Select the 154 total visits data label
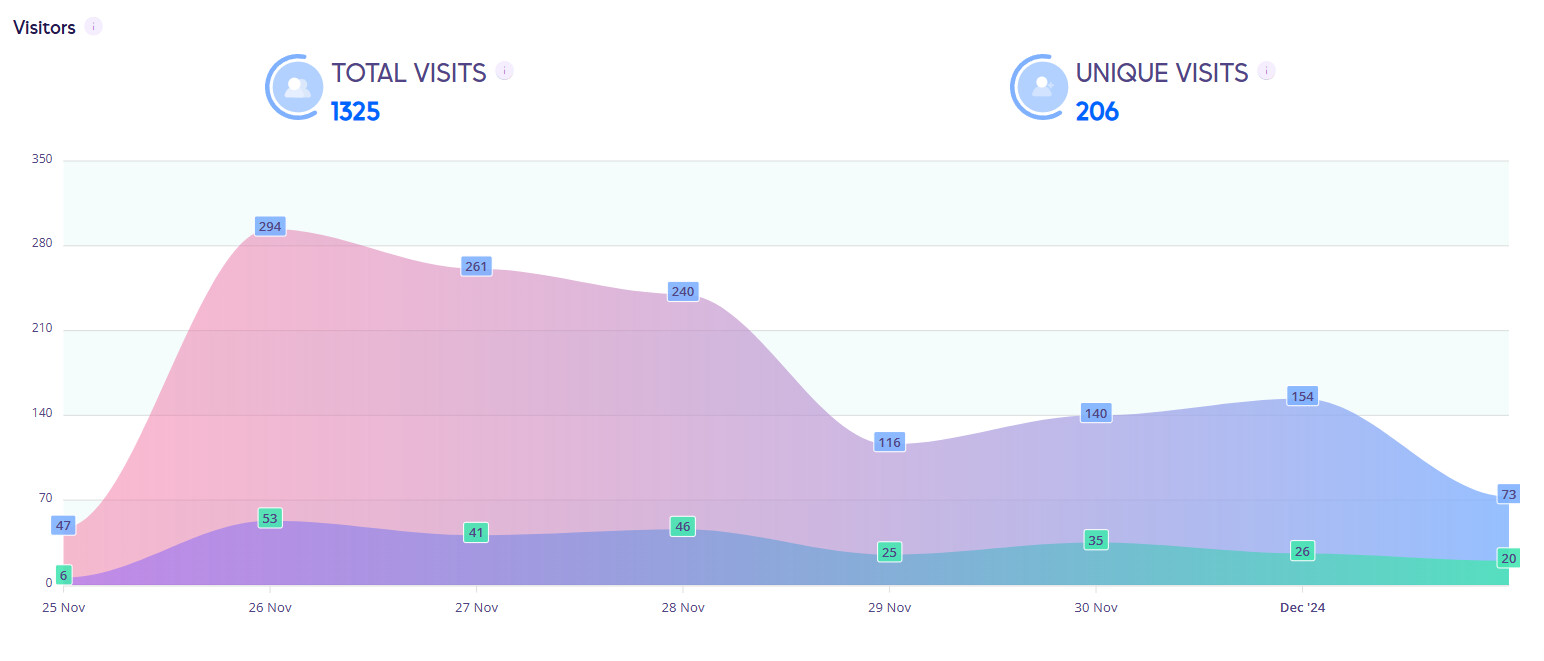This screenshot has height=661, width=1544. 1302,396
